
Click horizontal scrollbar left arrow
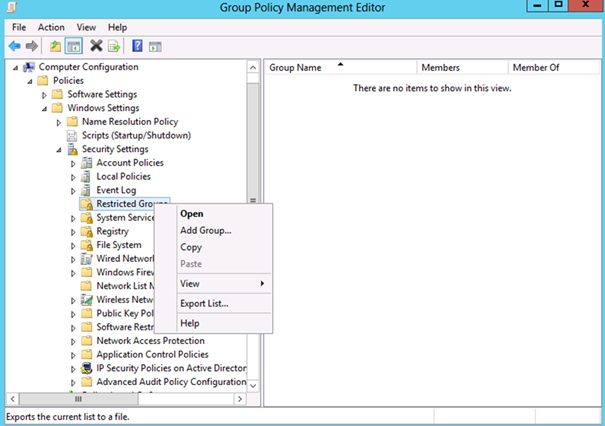point(13,399)
